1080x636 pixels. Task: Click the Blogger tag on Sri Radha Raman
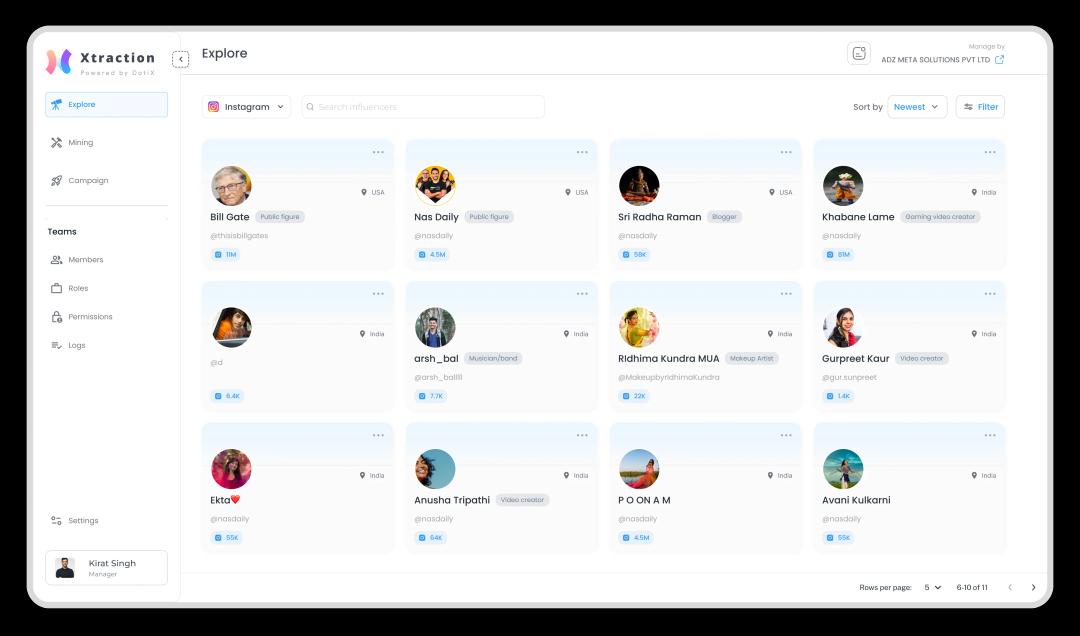(x=724, y=216)
